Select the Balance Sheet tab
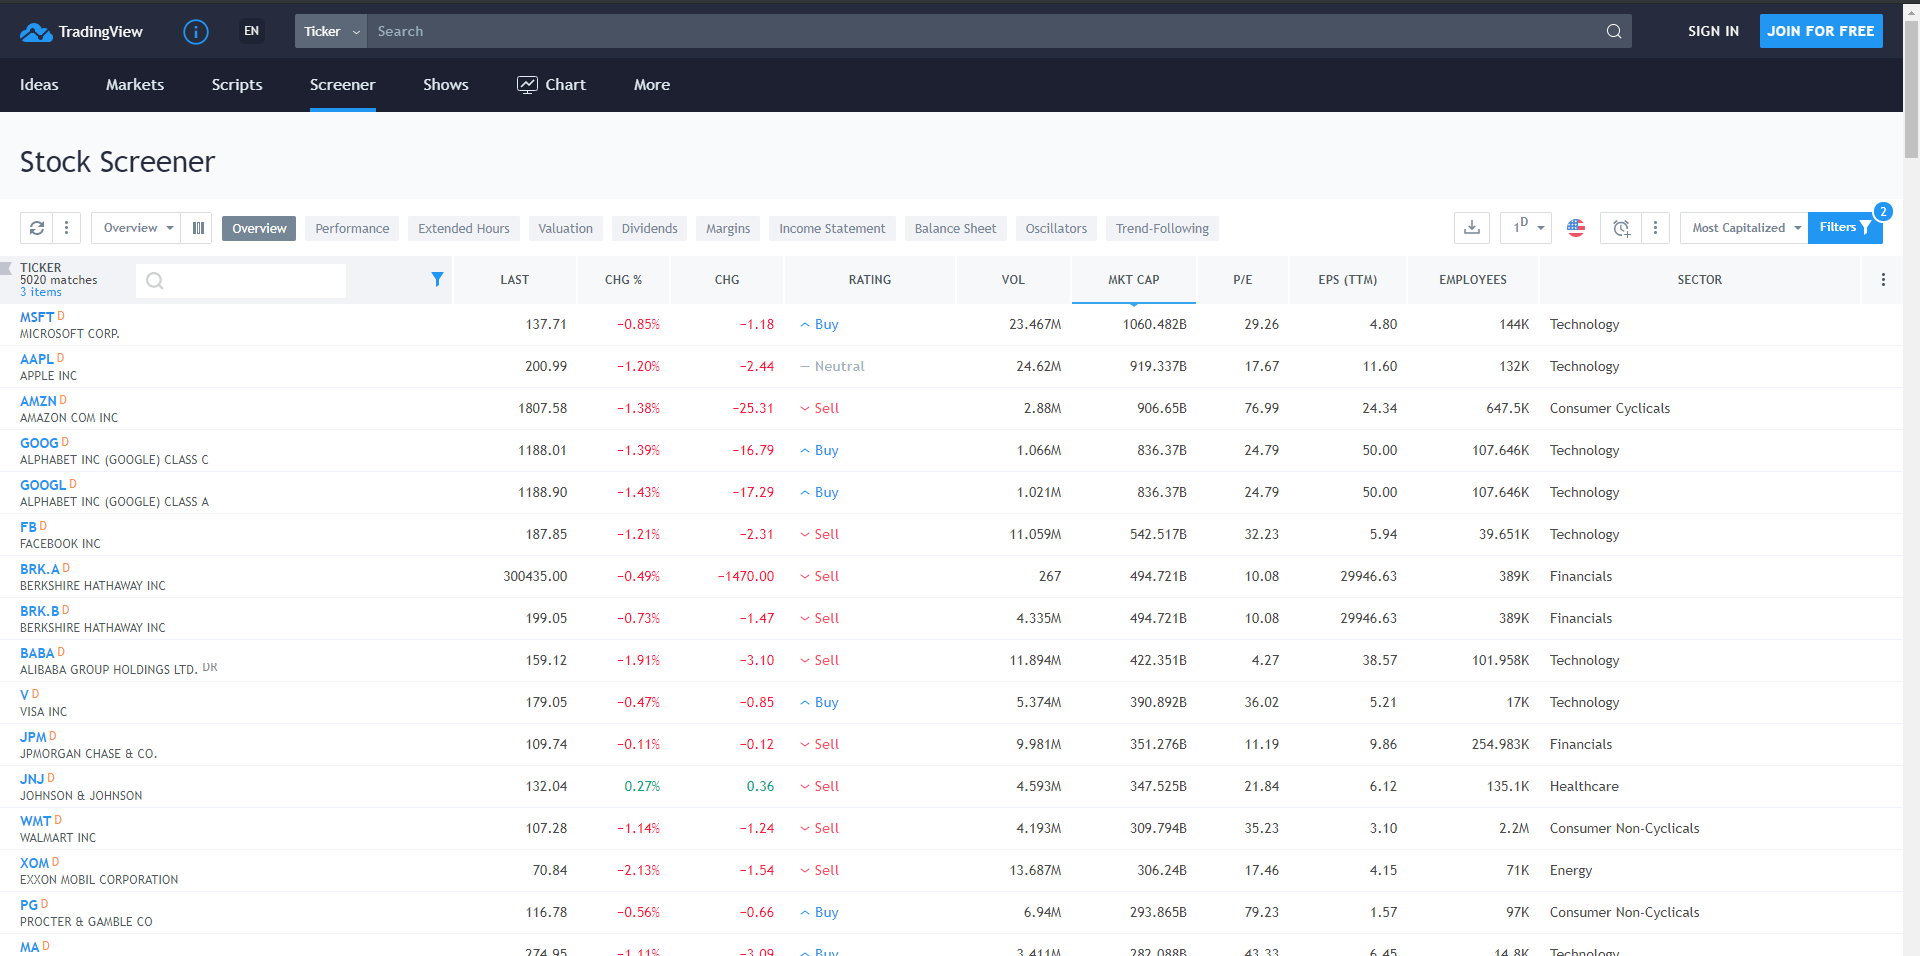Image resolution: width=1920 pixels, height=956 pixels. click(954, 228)
